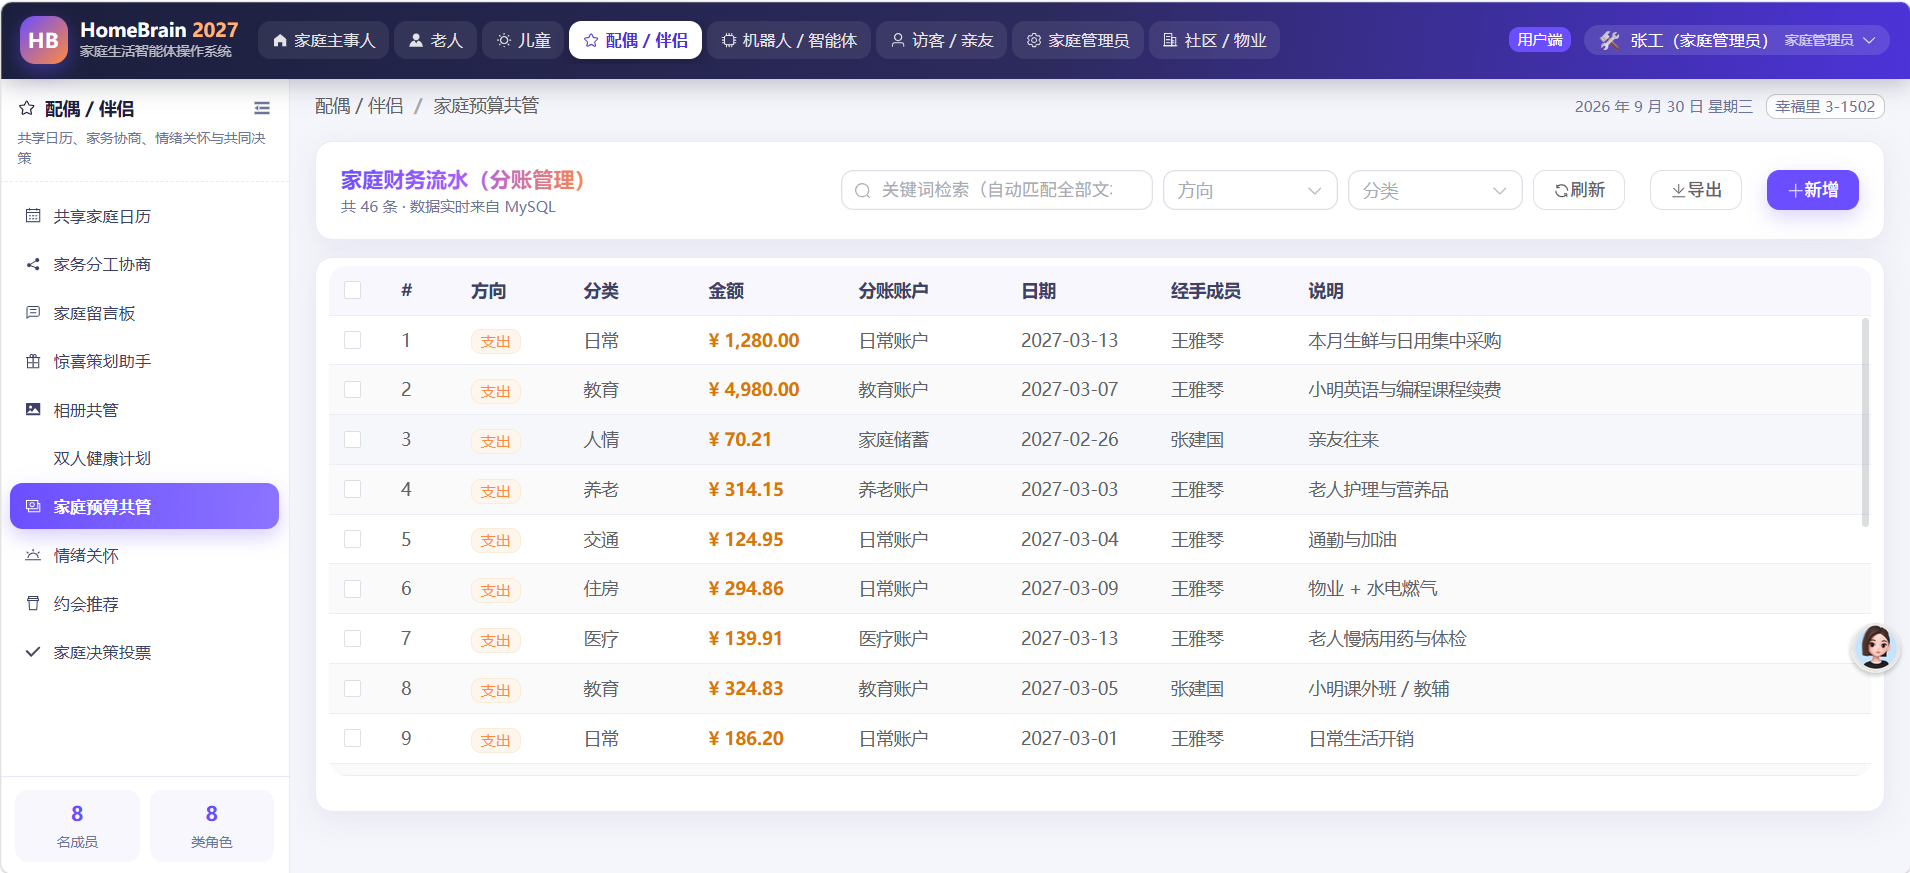Click icon beside 约会推荐

(x=33, y=604)
